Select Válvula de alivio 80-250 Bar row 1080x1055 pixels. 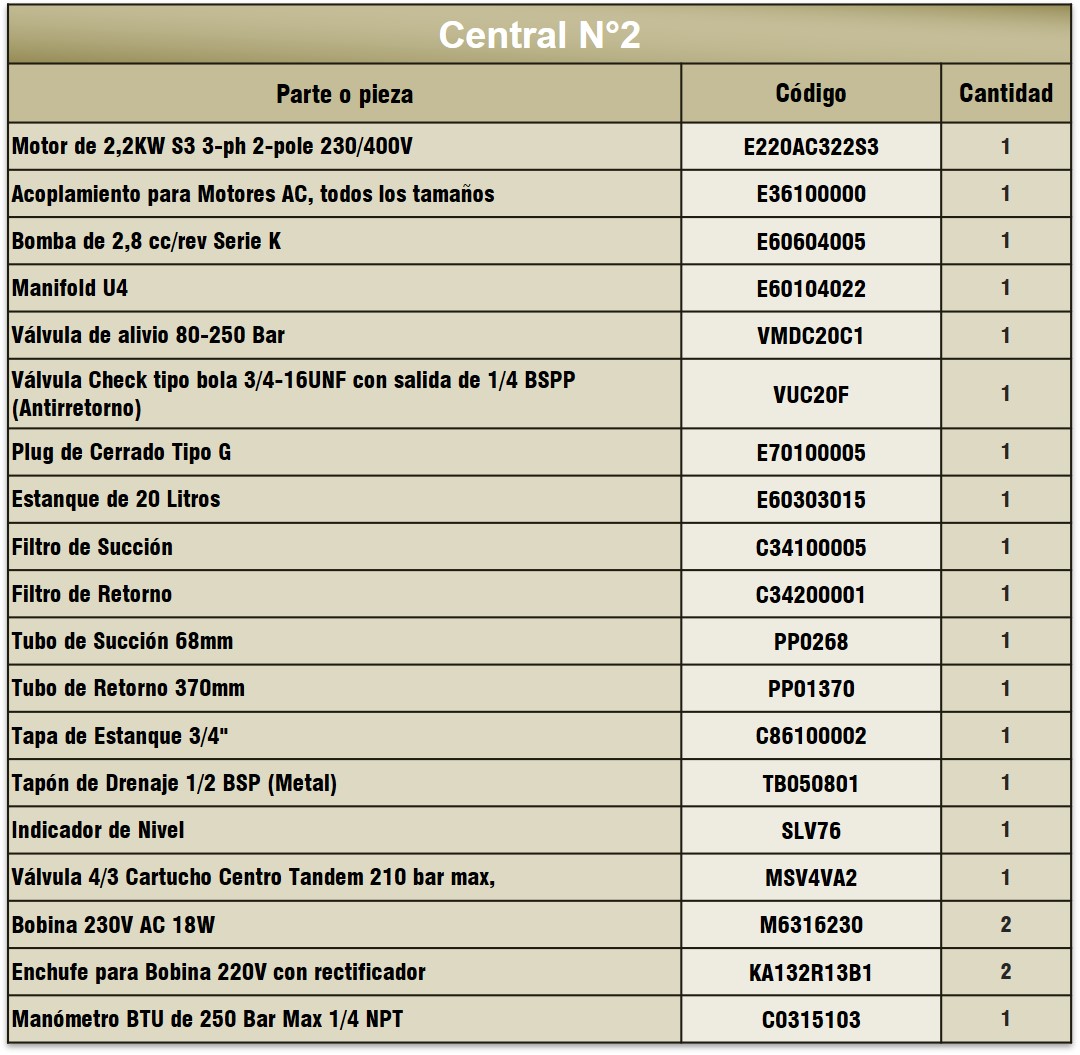click(x=539, y=335)
